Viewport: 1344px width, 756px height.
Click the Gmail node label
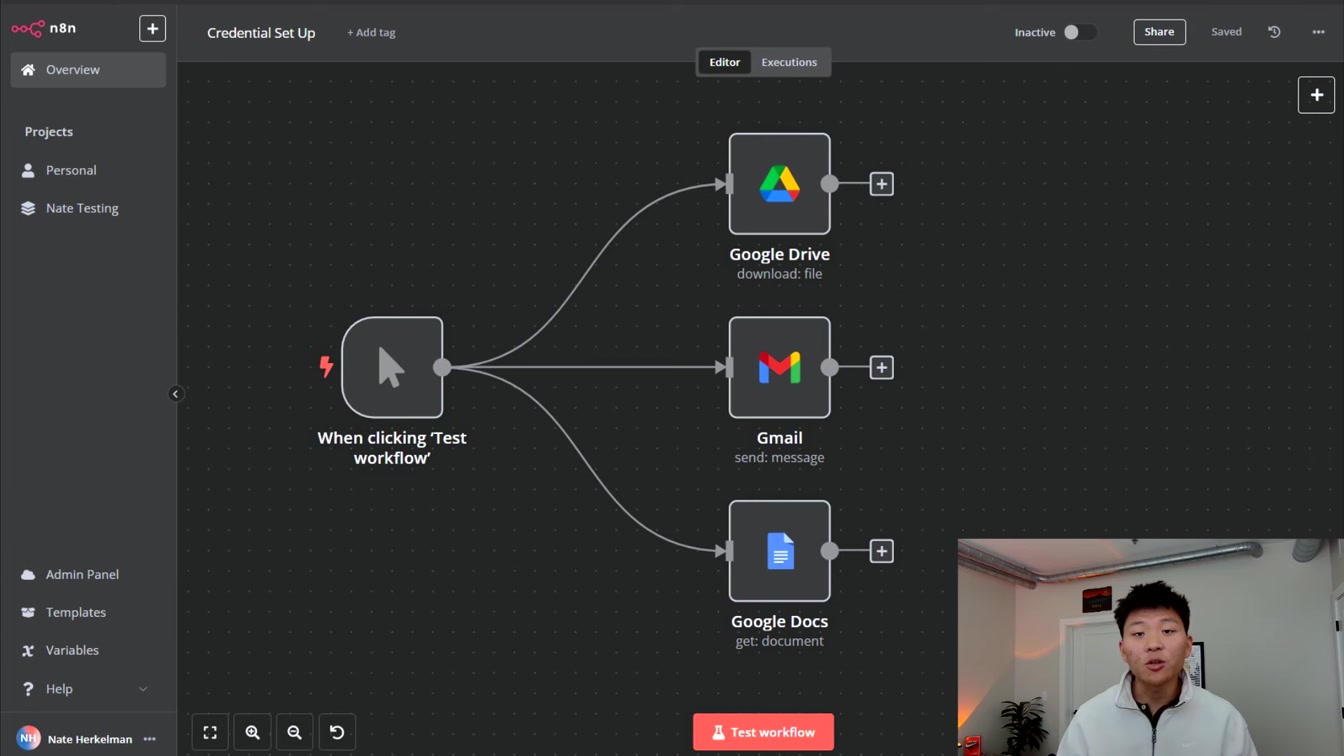780,438
